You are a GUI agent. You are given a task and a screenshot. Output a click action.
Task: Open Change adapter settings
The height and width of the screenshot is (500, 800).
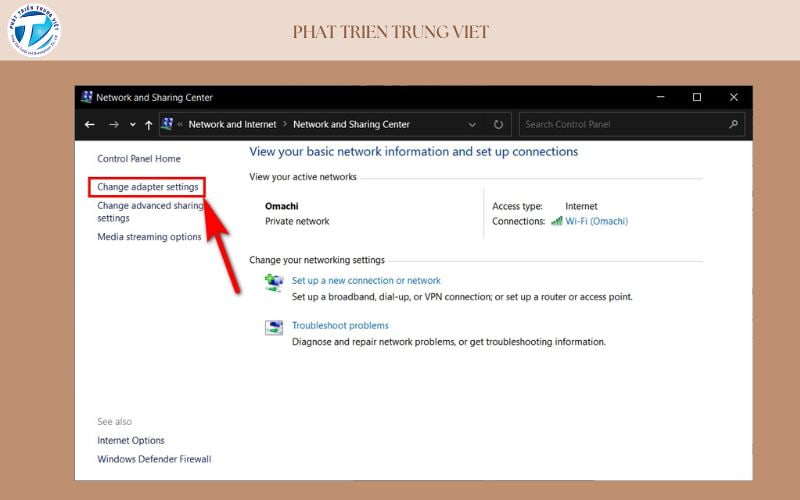pyautogui.click(x=147, y=187)
